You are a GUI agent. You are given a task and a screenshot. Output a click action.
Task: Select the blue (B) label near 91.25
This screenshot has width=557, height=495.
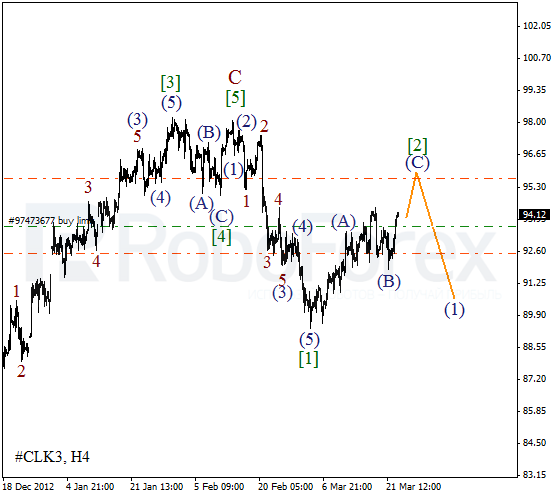389,281
